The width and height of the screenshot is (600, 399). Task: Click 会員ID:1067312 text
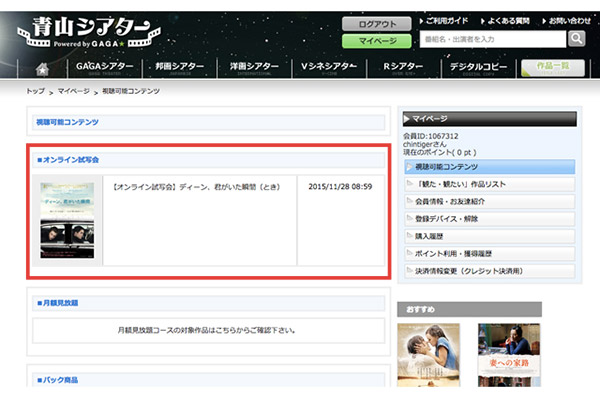pyautogui.click(x=430, y=136)
